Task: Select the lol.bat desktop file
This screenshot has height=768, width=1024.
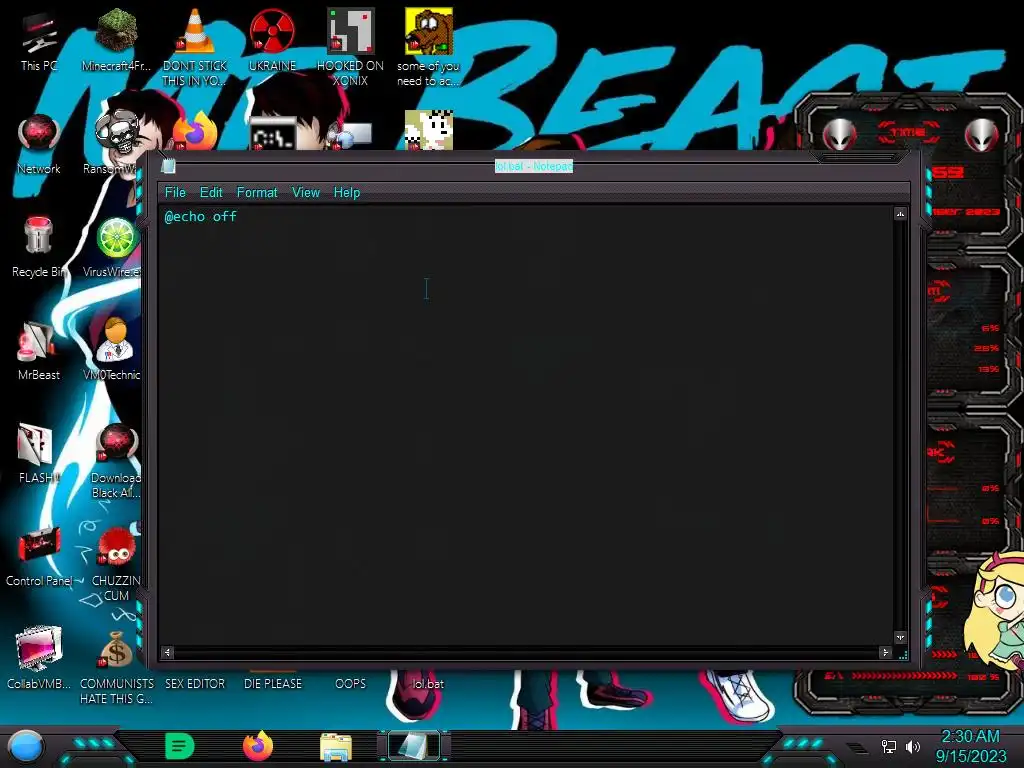Action: [428, 684]
